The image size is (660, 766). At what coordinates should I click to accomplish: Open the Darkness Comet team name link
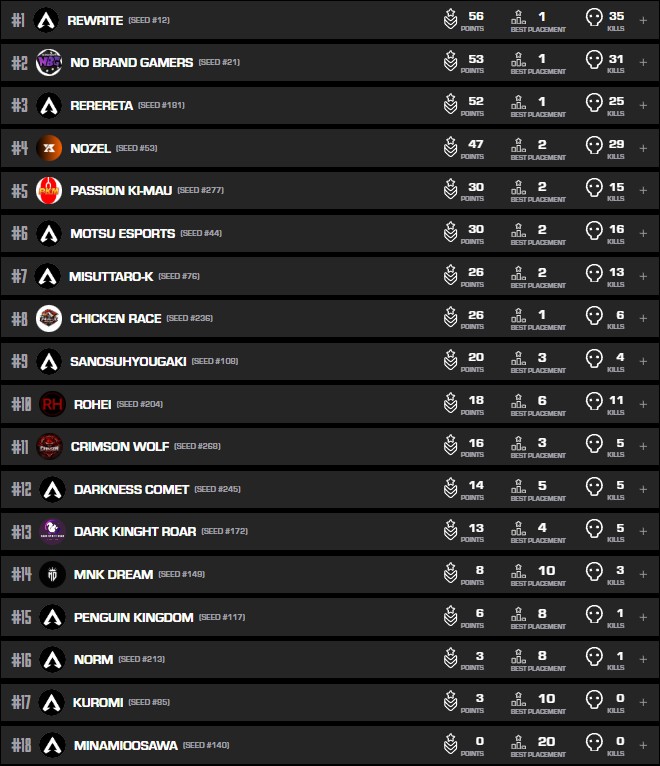[131, 489]
